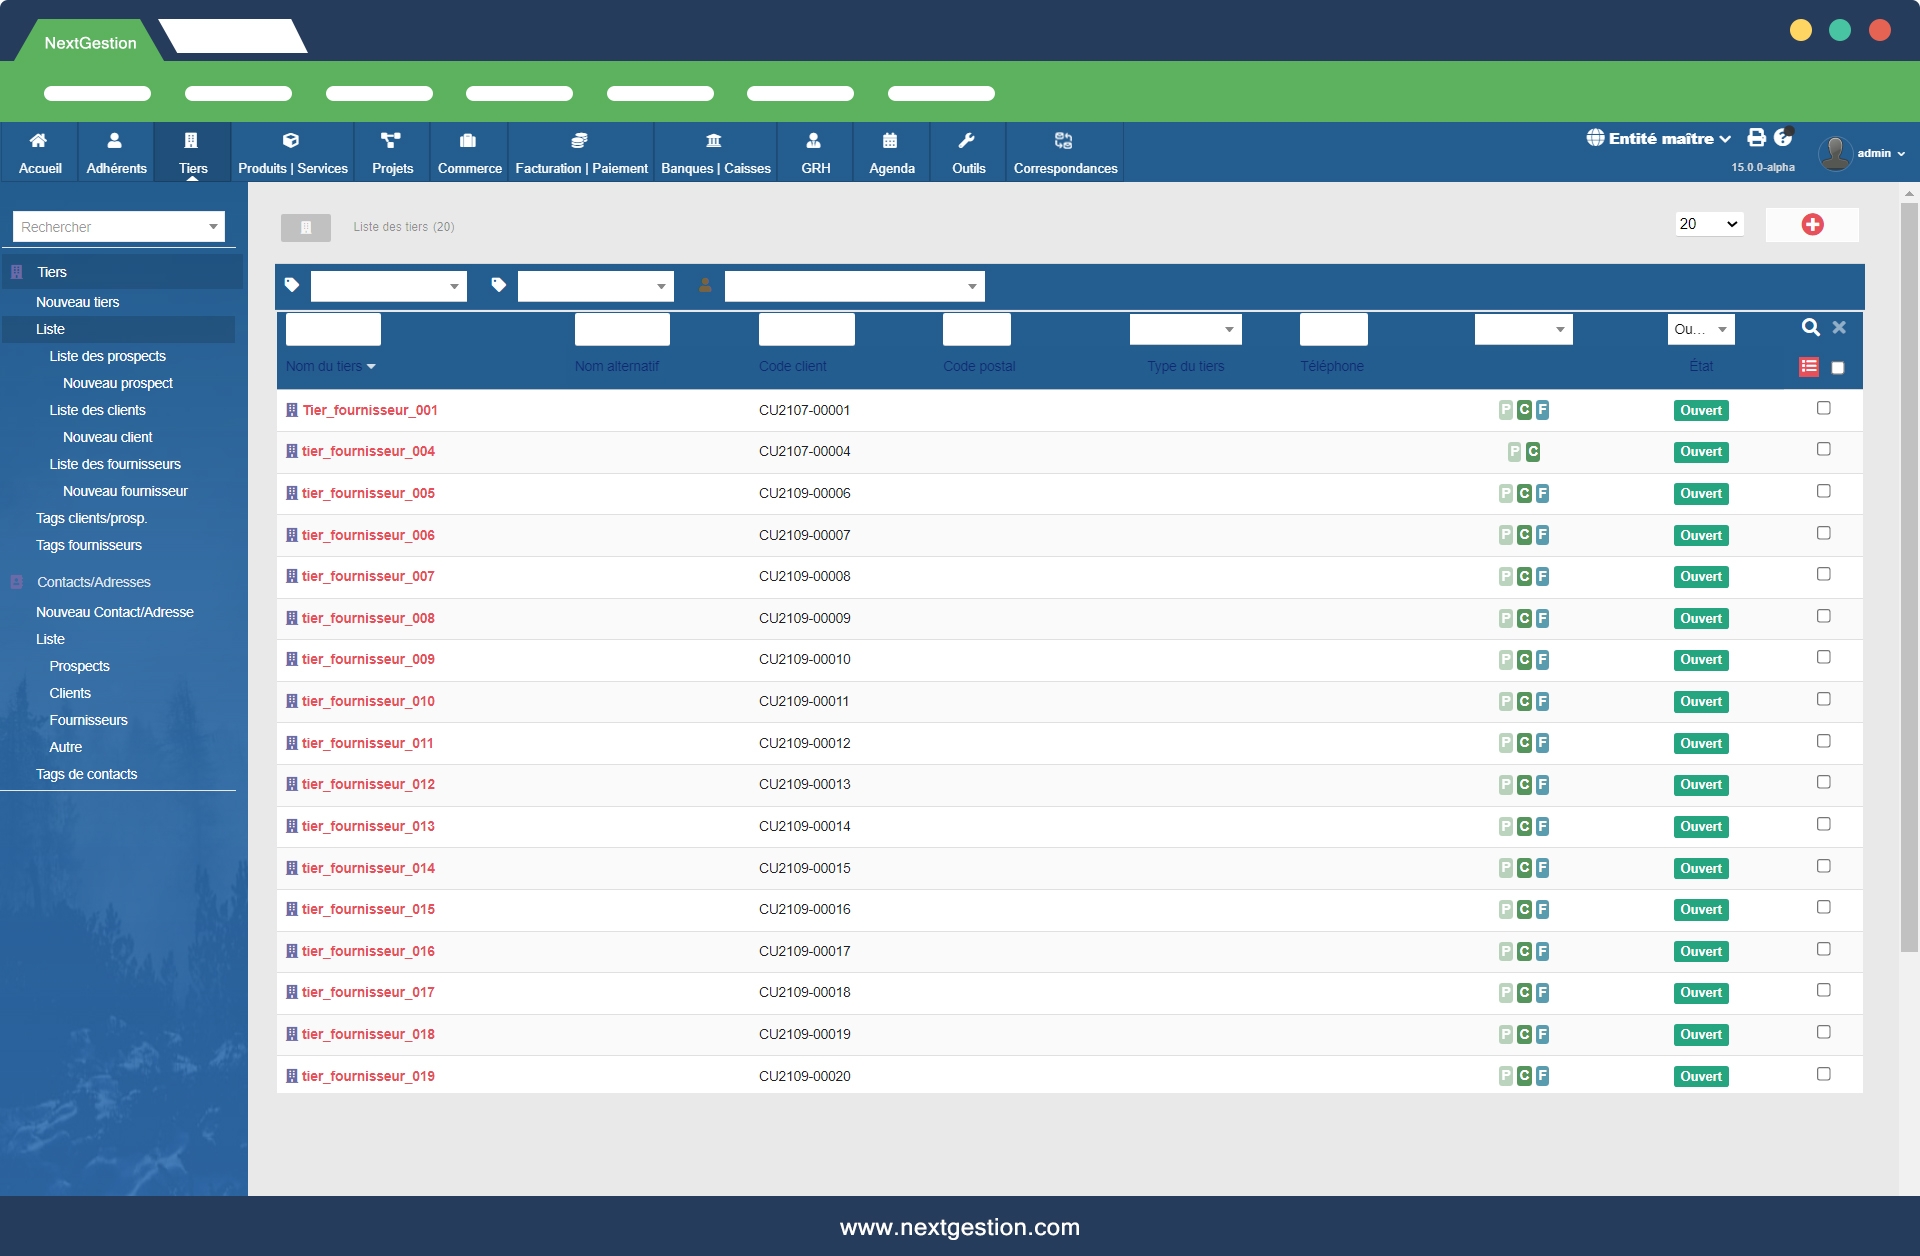This screenshot has width=1920, height=1256.
Task: Open tier_fournisseur_007 link
Action: (368, 576)
